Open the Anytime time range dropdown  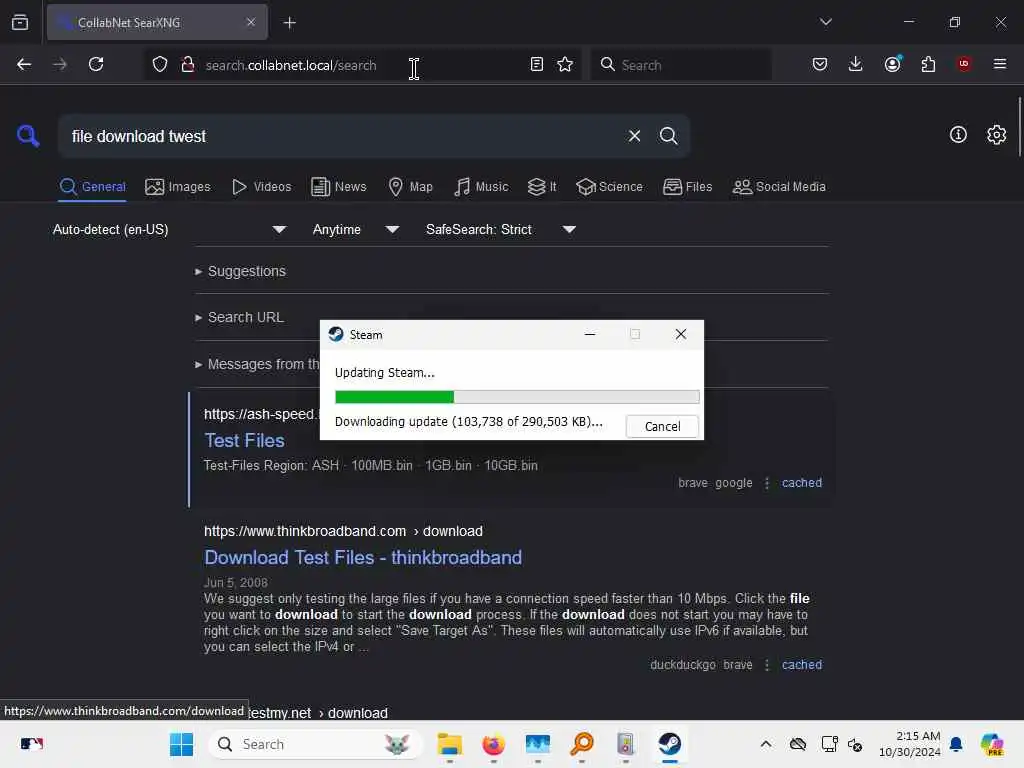[x=356, y=229]
